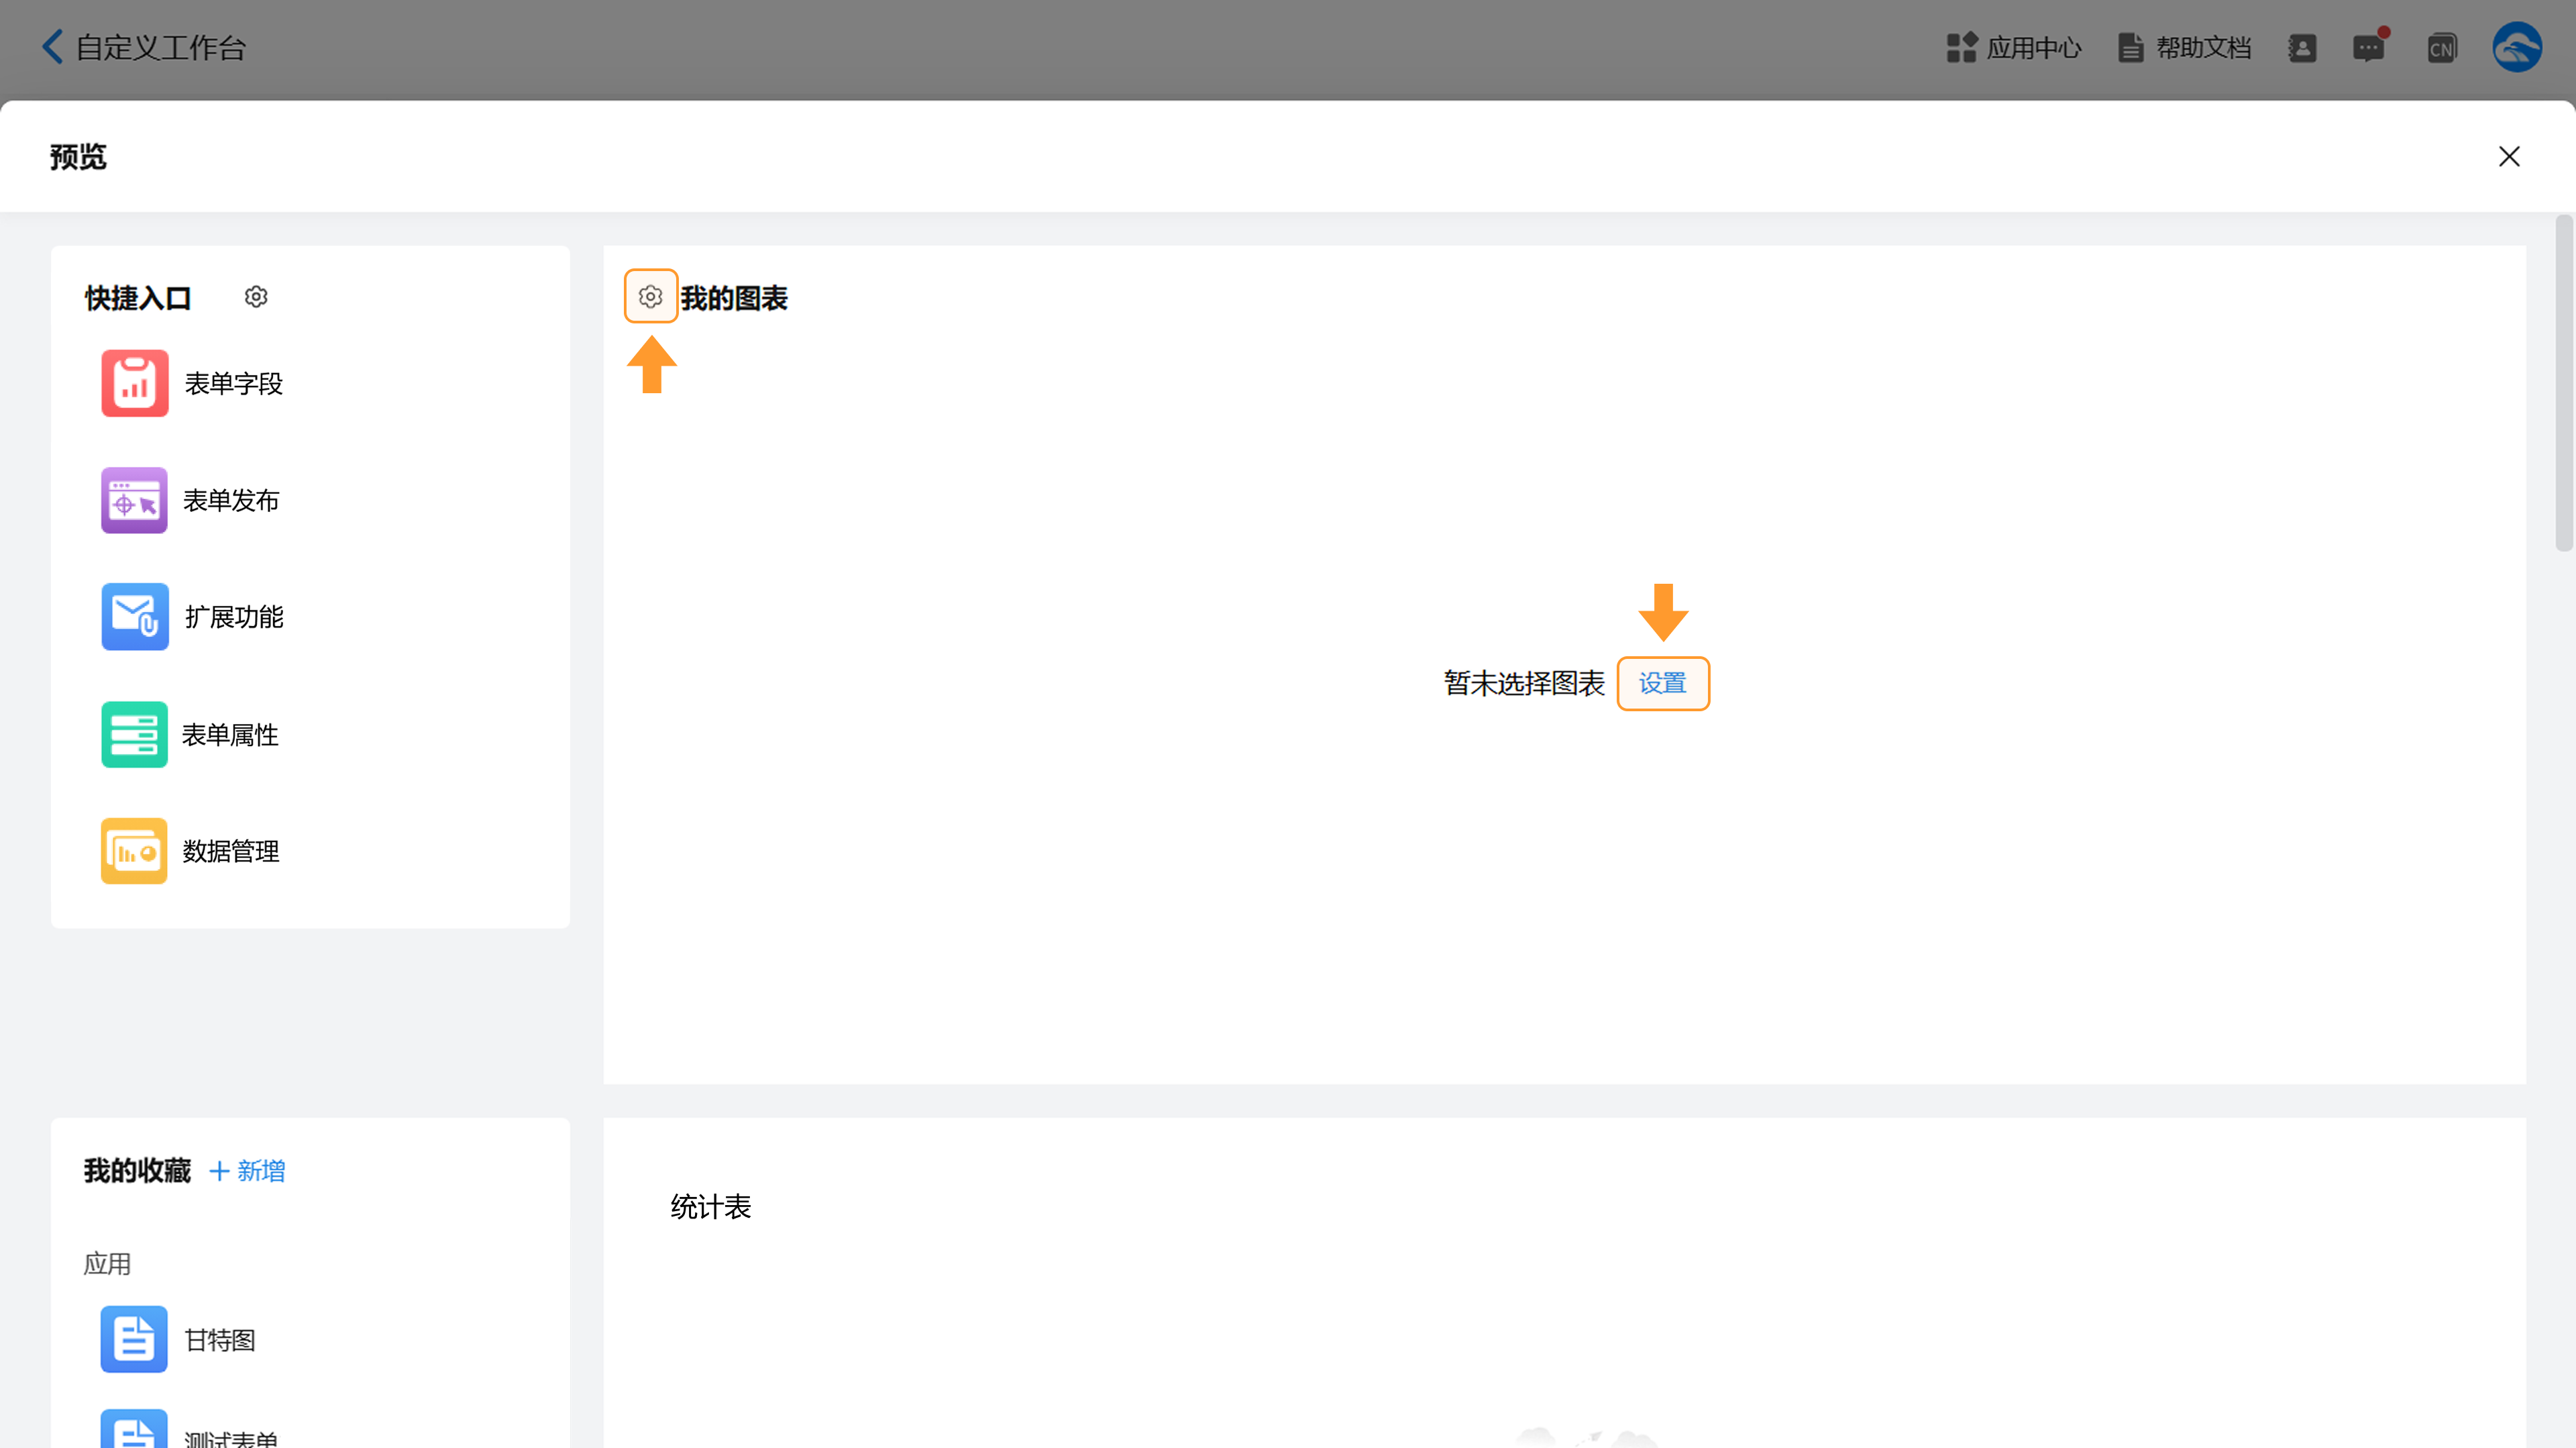
Task: Switch language with the CN icon
Action: (2442, 48)
